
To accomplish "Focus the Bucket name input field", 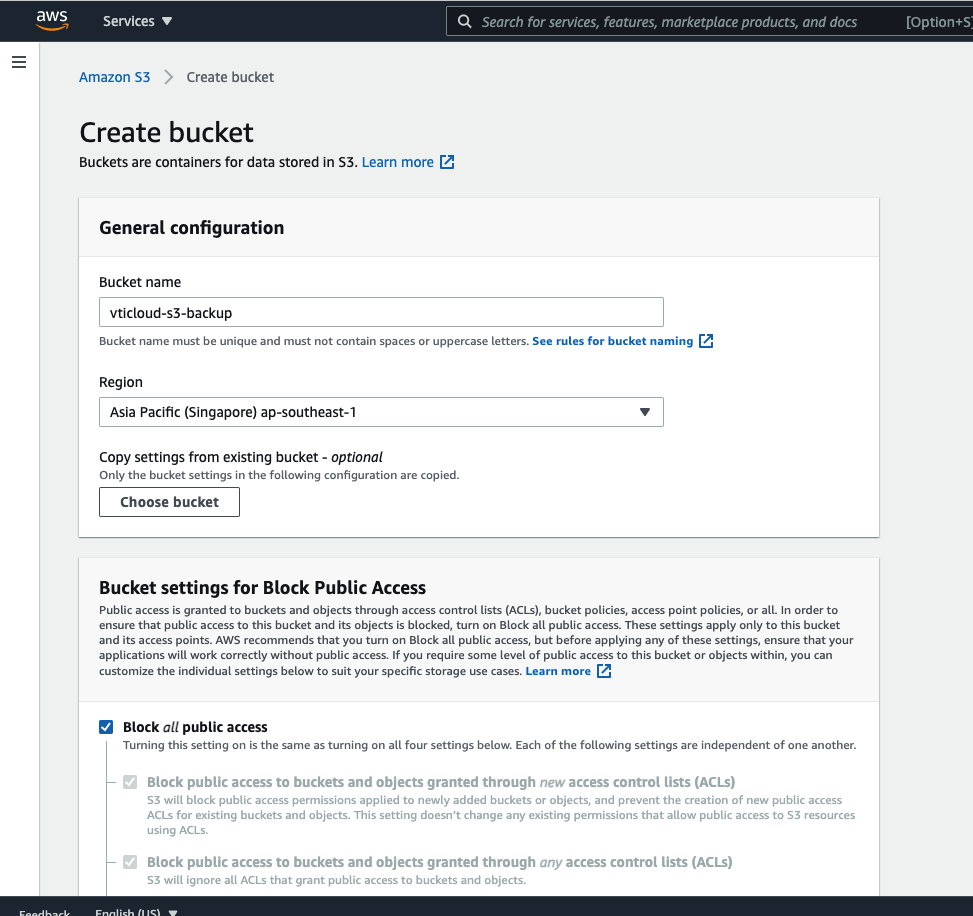I will [x=381, y=312].
